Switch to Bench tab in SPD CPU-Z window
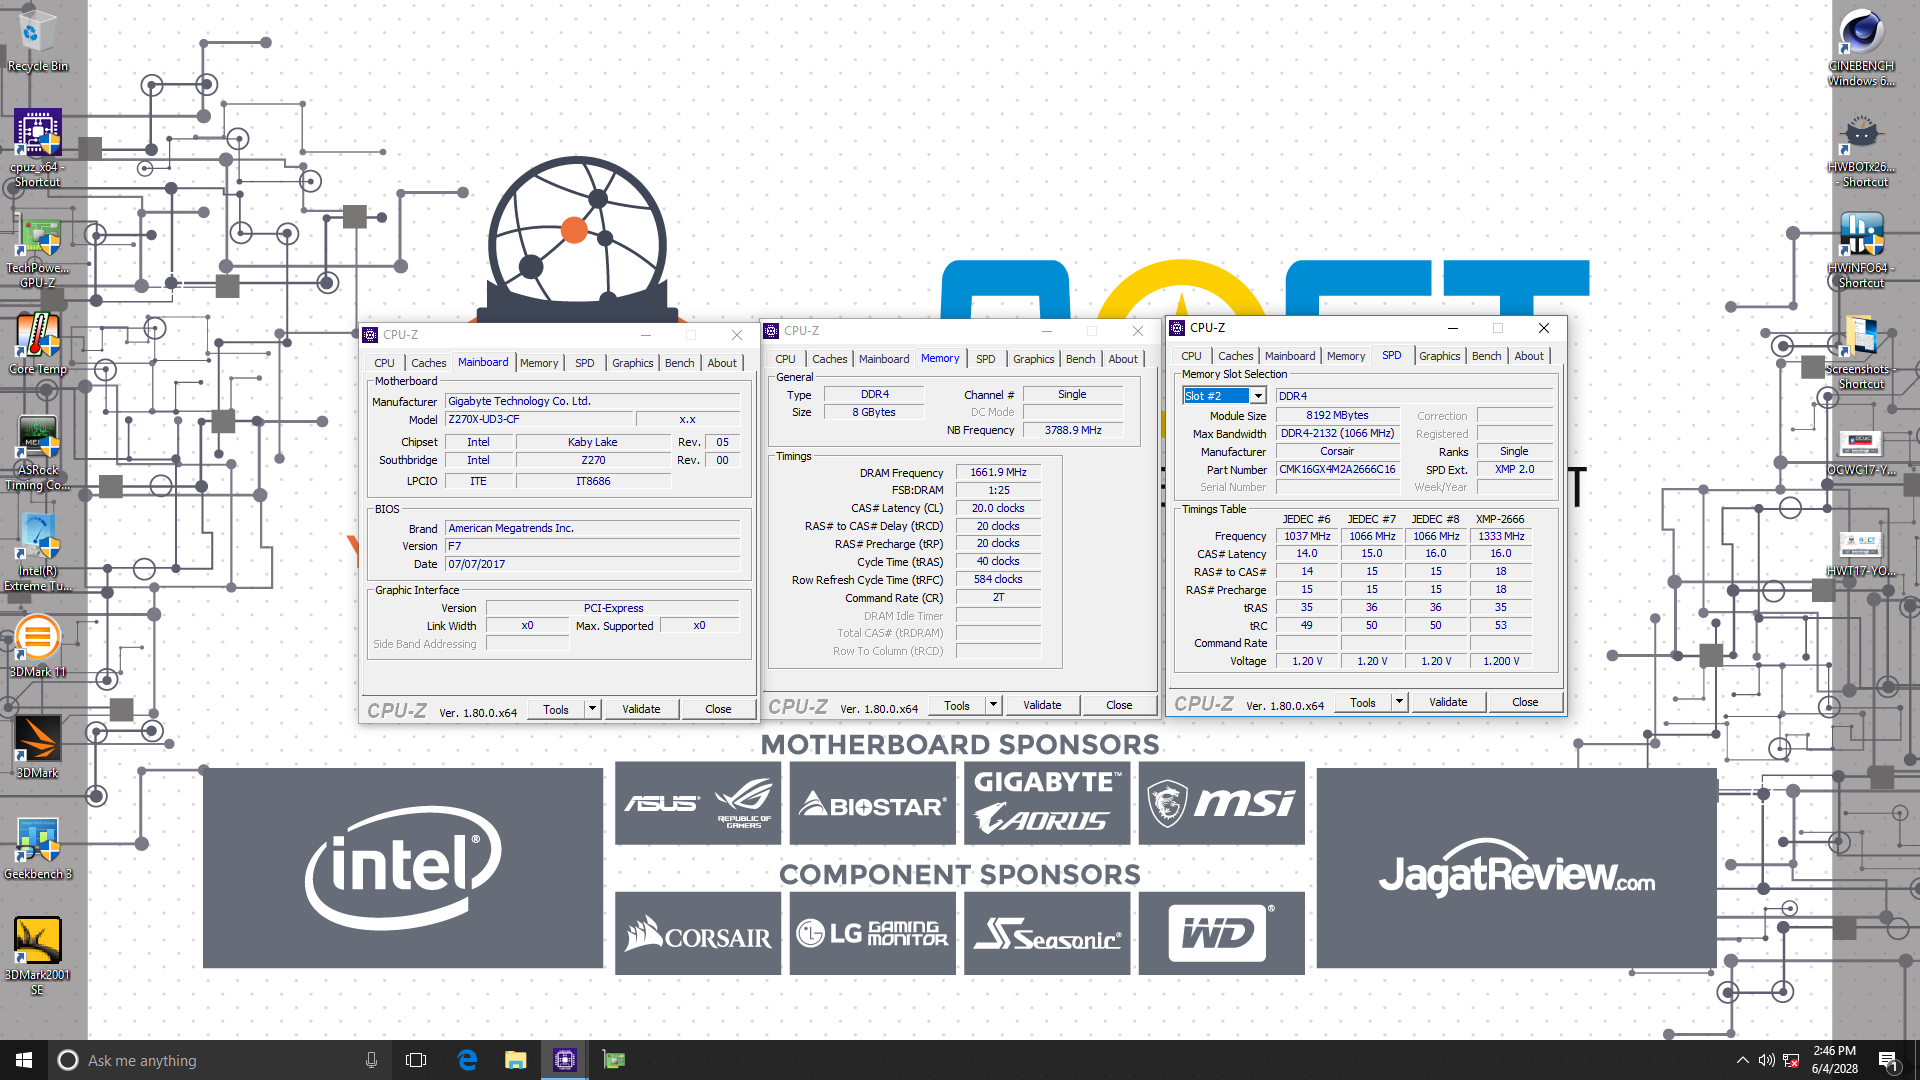The image size is (1920, 1080). tap(1486, 356)
